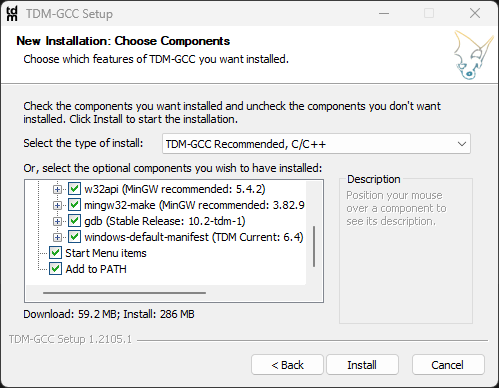The width and height of the screenshot is (499, 388).
Task: Expand the w32api tree node
Action: coord(57,189)
